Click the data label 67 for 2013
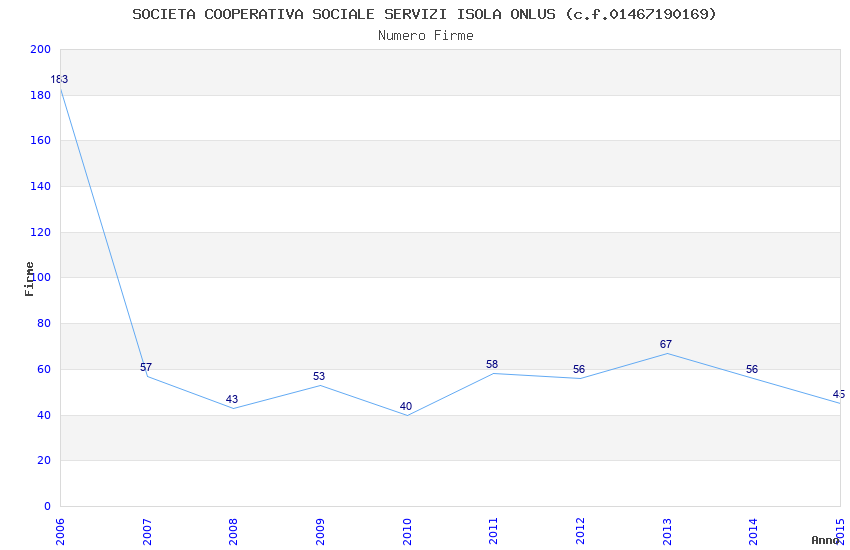The image size is (850, 550). 666,345
